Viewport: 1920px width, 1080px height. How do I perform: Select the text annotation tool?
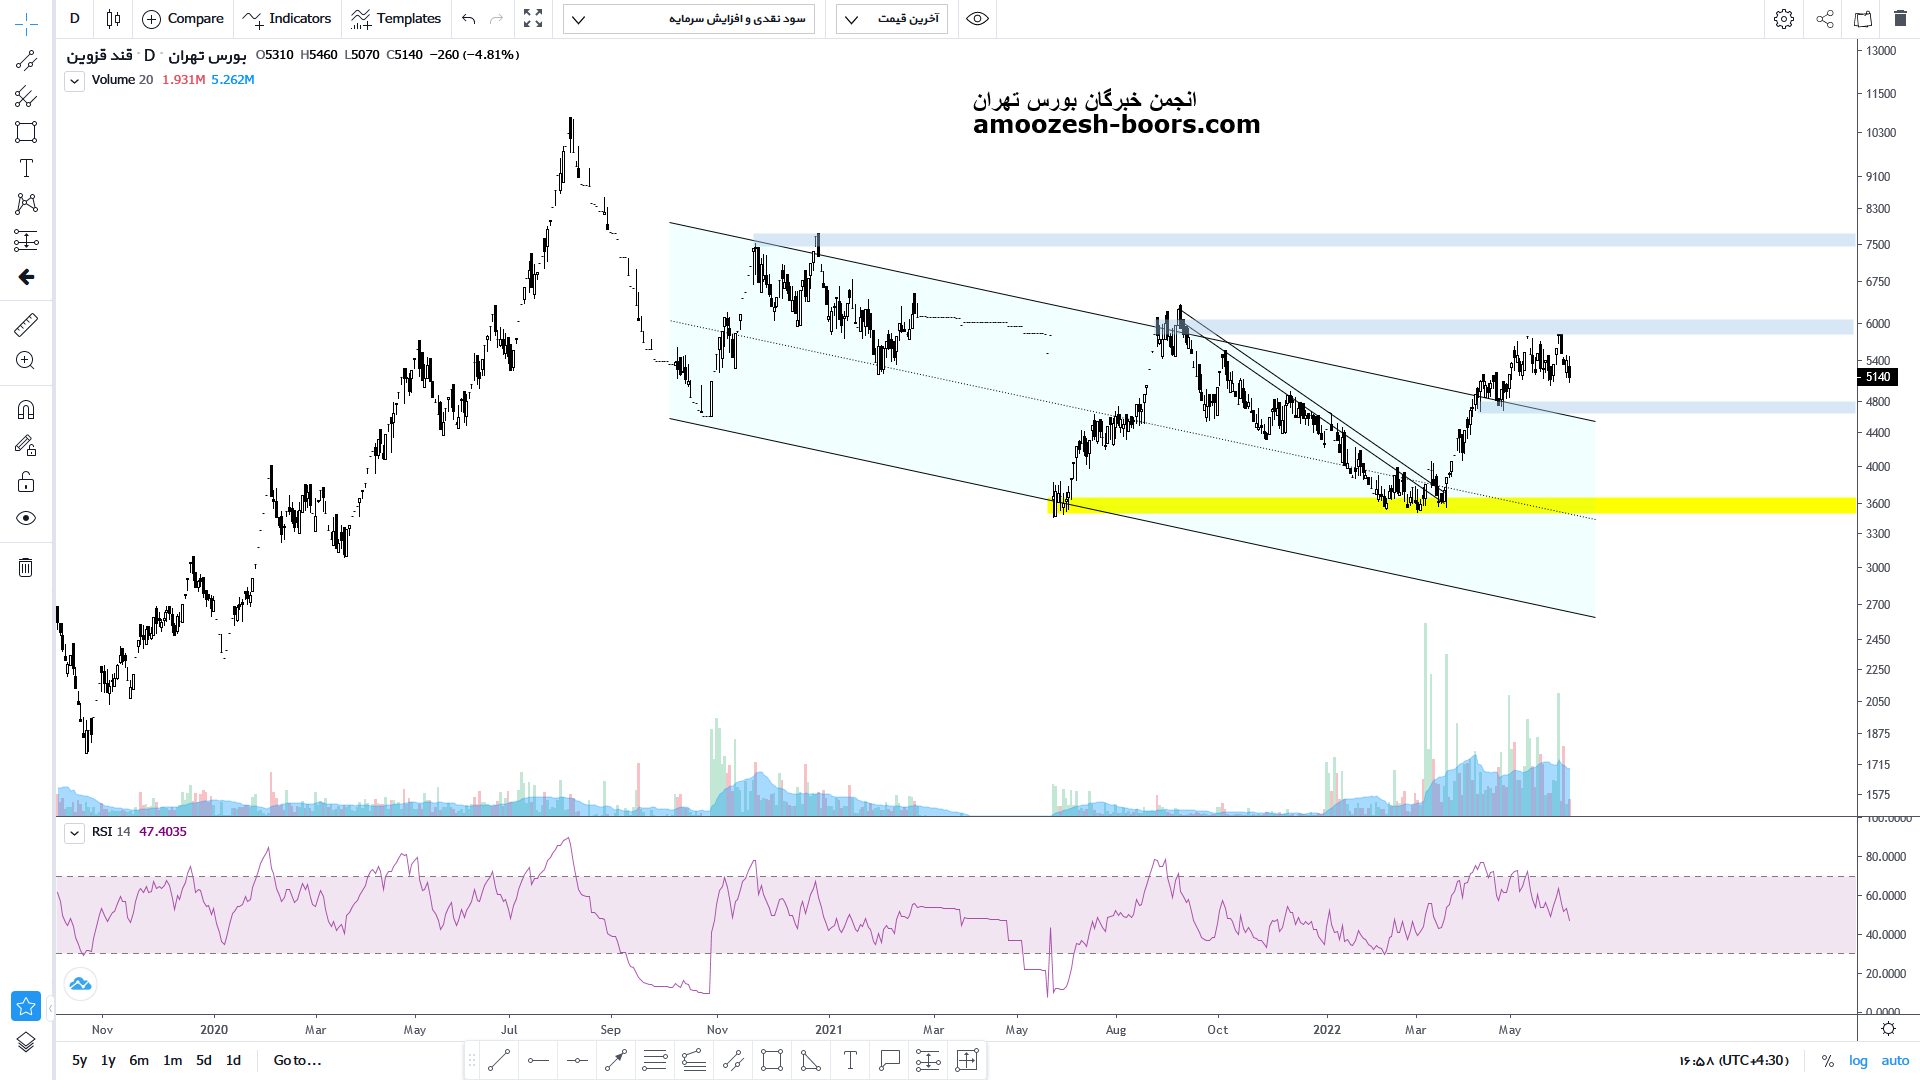click(x=26, y=168)
